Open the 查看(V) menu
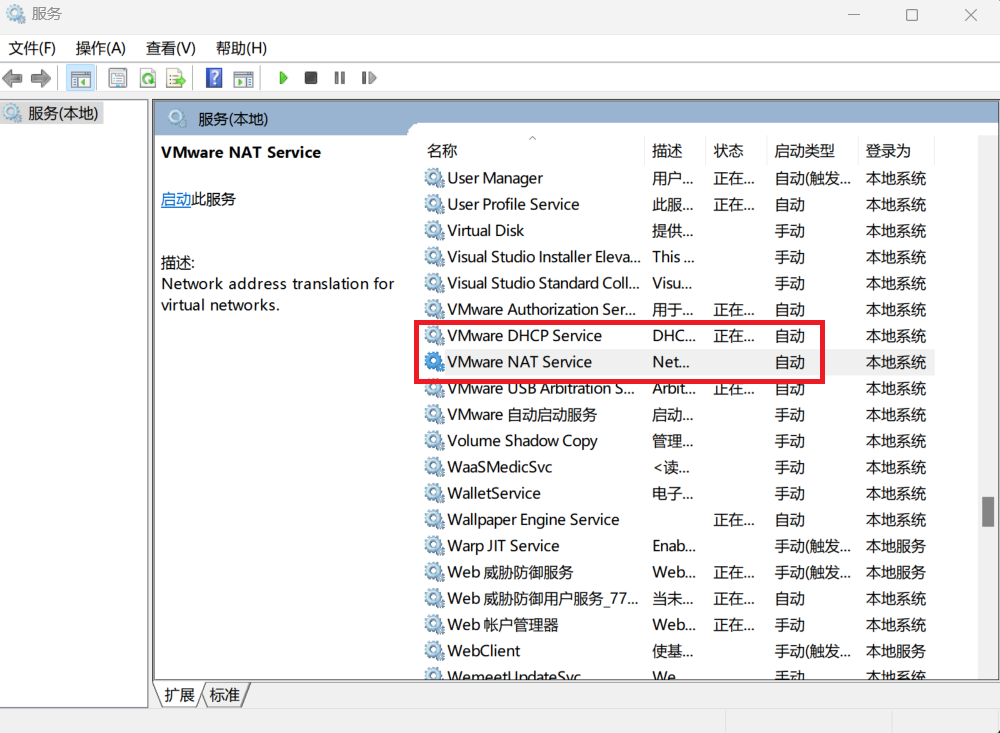Viewport: 1000px width, 733px height. tap(170, 48)
